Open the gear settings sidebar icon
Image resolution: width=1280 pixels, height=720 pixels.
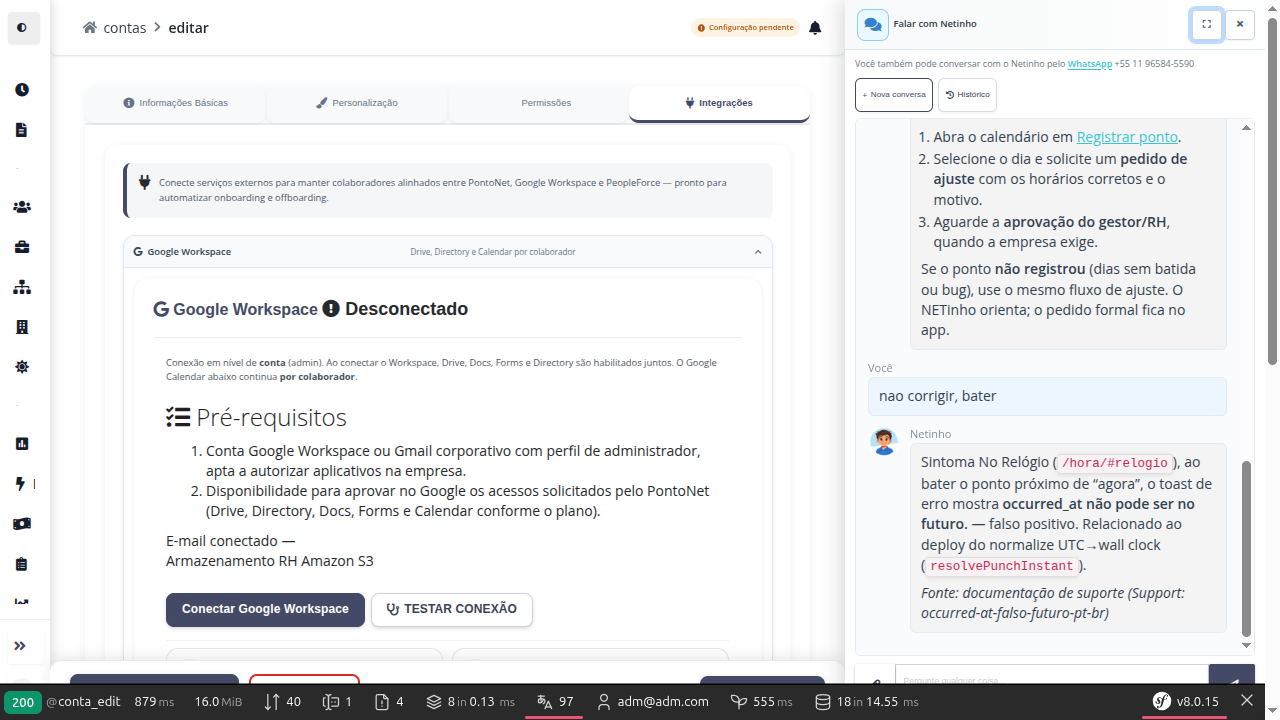click(22, 367)
